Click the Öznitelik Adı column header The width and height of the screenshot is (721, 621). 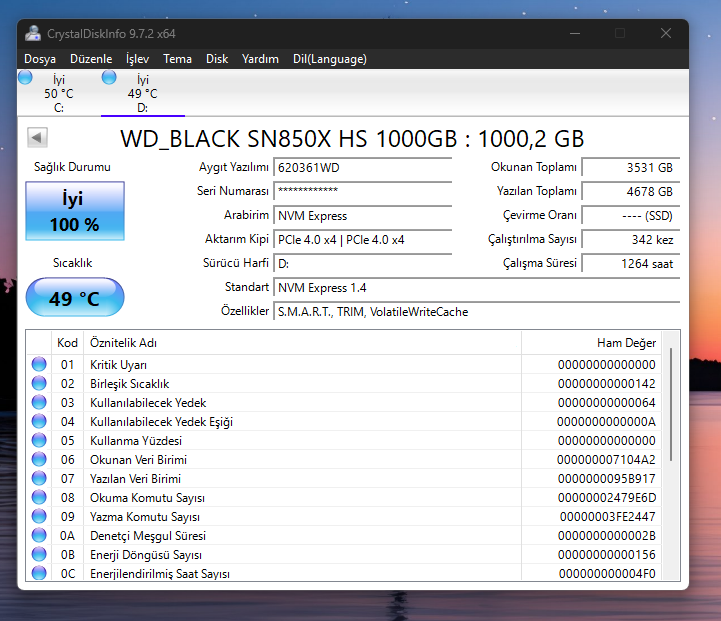coord(302,343)
